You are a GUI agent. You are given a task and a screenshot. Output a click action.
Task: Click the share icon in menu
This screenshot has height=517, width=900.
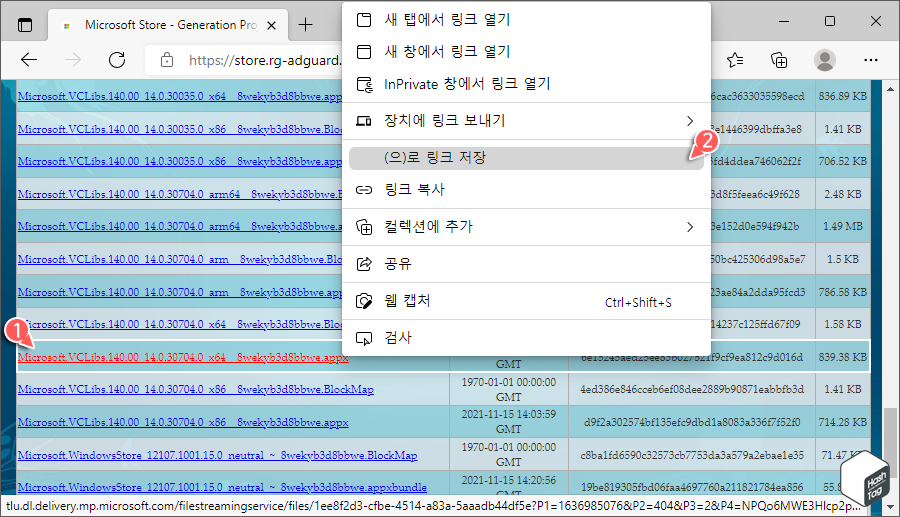[x=364, y=264]
